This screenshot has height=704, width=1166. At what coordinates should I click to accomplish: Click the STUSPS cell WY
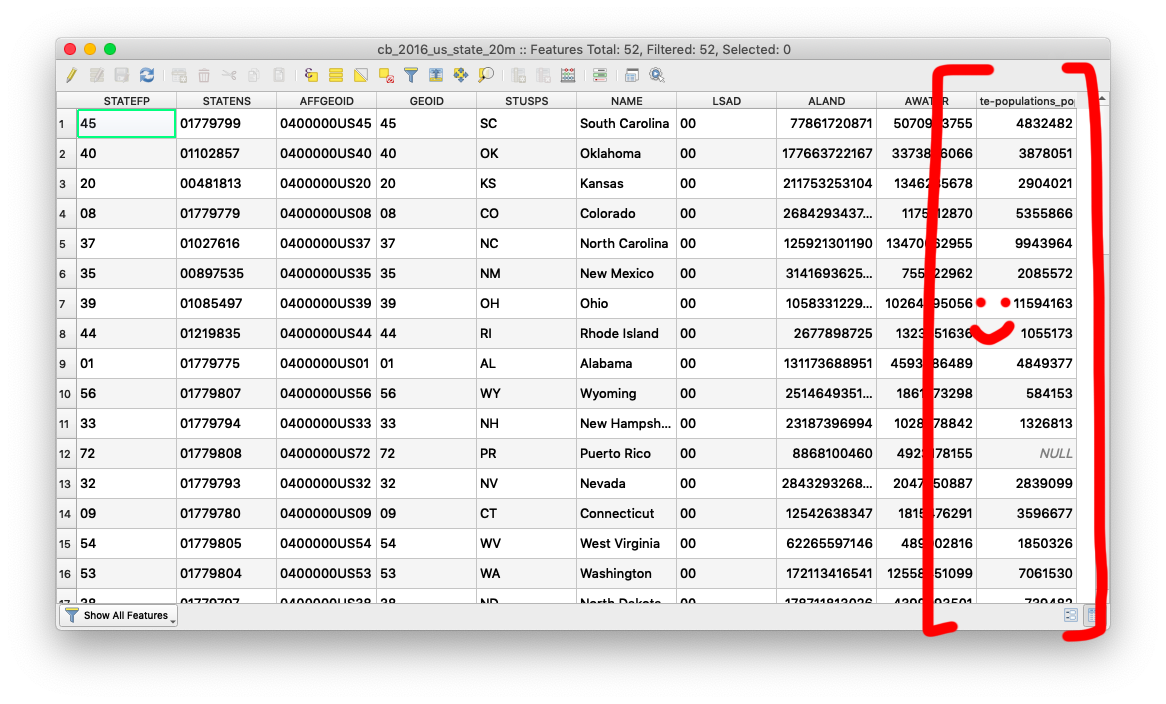point(526,393)
